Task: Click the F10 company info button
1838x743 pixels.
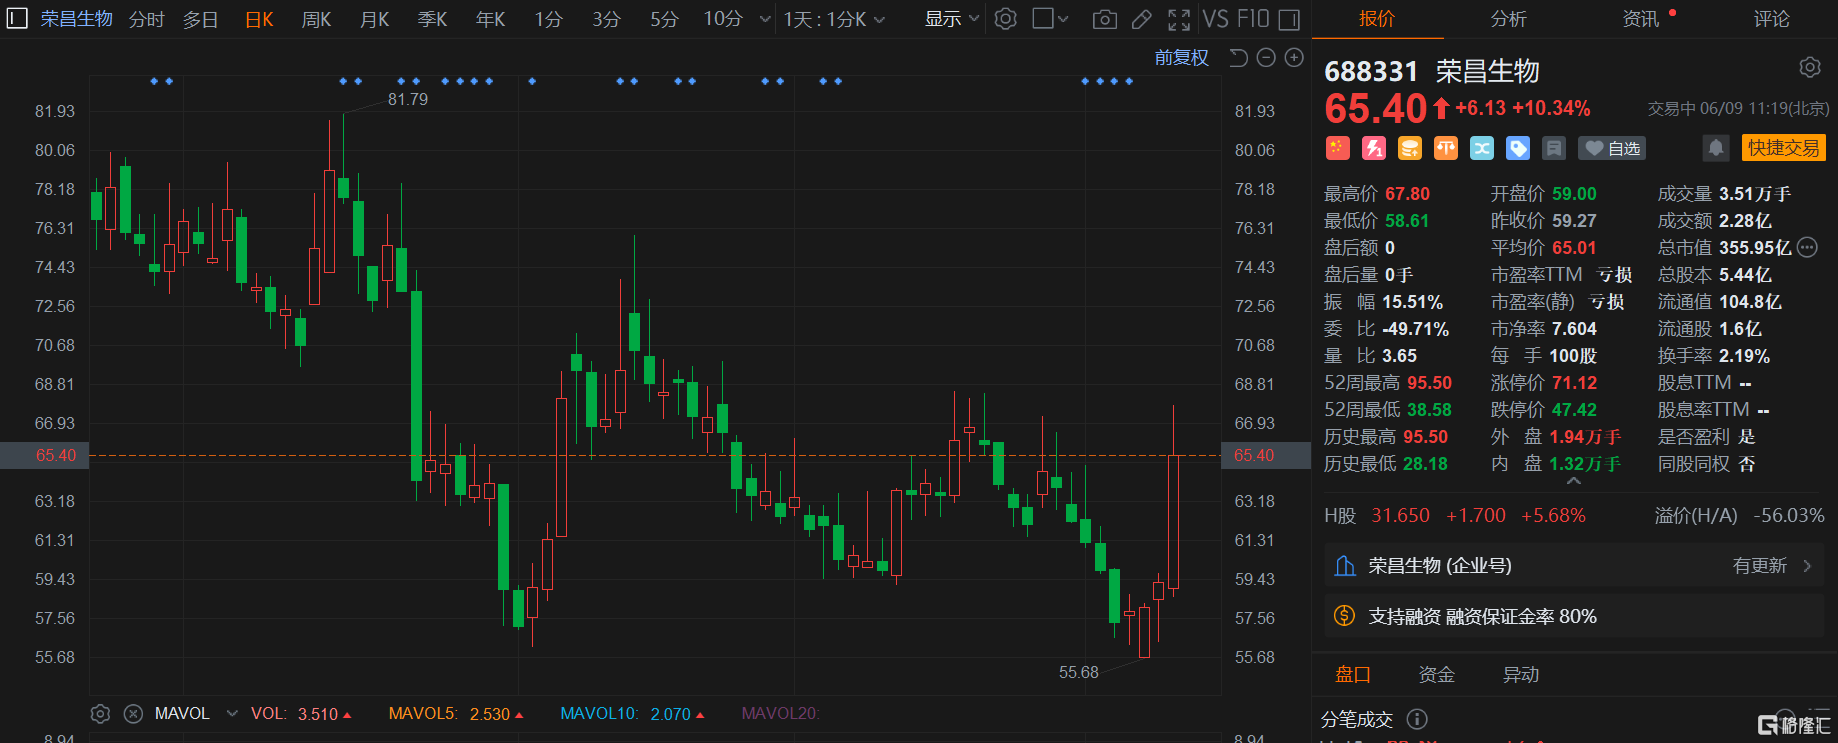Action: tap(1253, 19)
